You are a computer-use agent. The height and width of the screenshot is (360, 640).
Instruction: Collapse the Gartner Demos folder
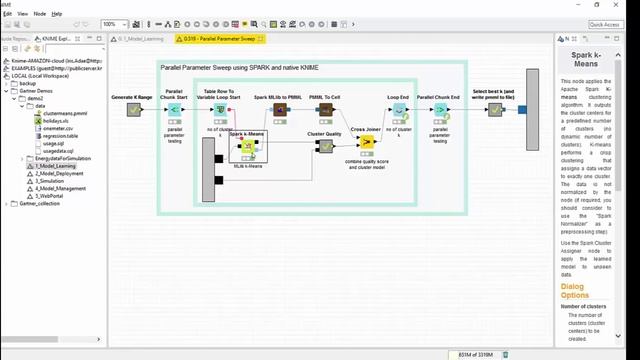[6, 91]
